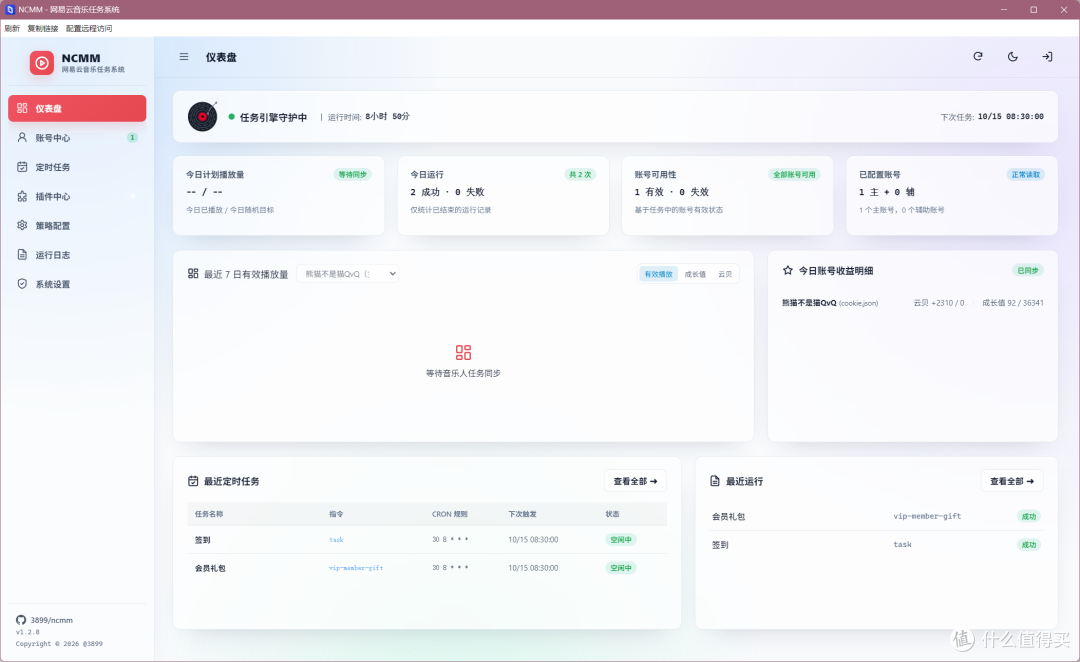Click the 正常读取 badge on 已配置账号

click(x=1026, y=174)
